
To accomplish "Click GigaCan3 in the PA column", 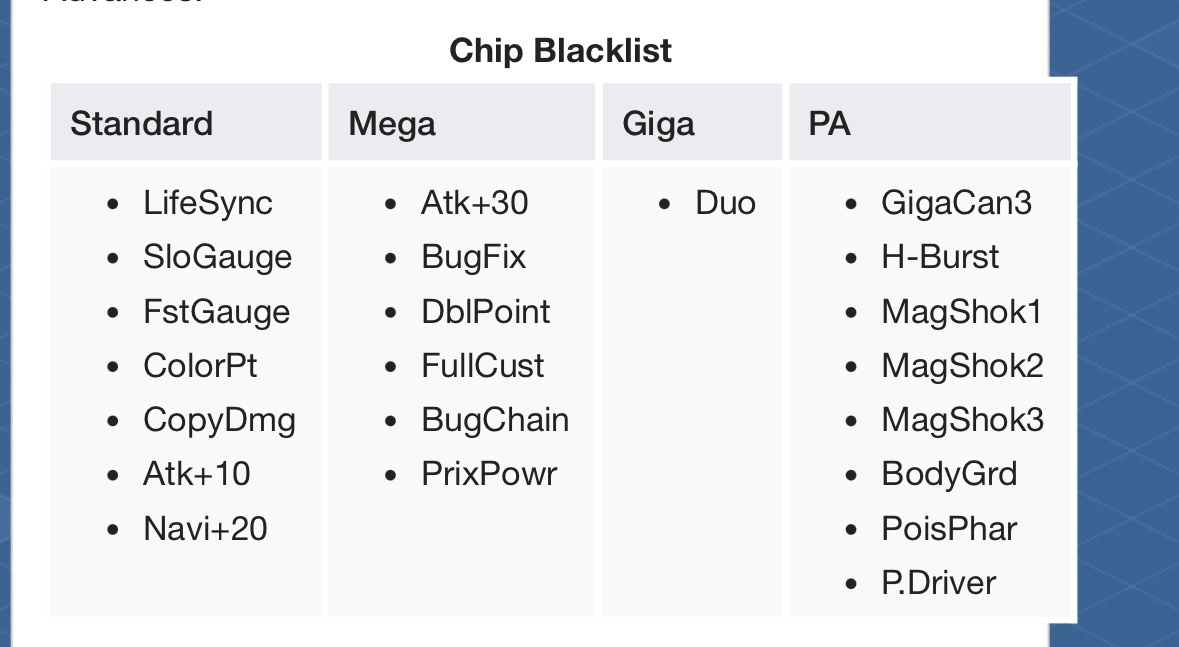I will (x=956, y=203).
